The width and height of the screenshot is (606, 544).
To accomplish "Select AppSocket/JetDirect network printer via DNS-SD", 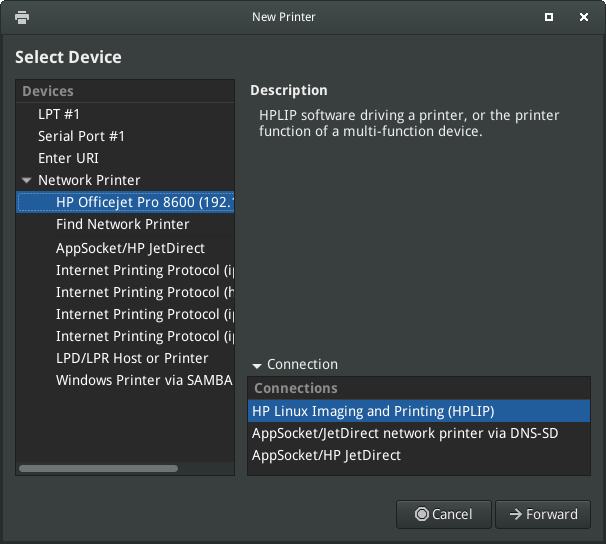I will [419, 433].
